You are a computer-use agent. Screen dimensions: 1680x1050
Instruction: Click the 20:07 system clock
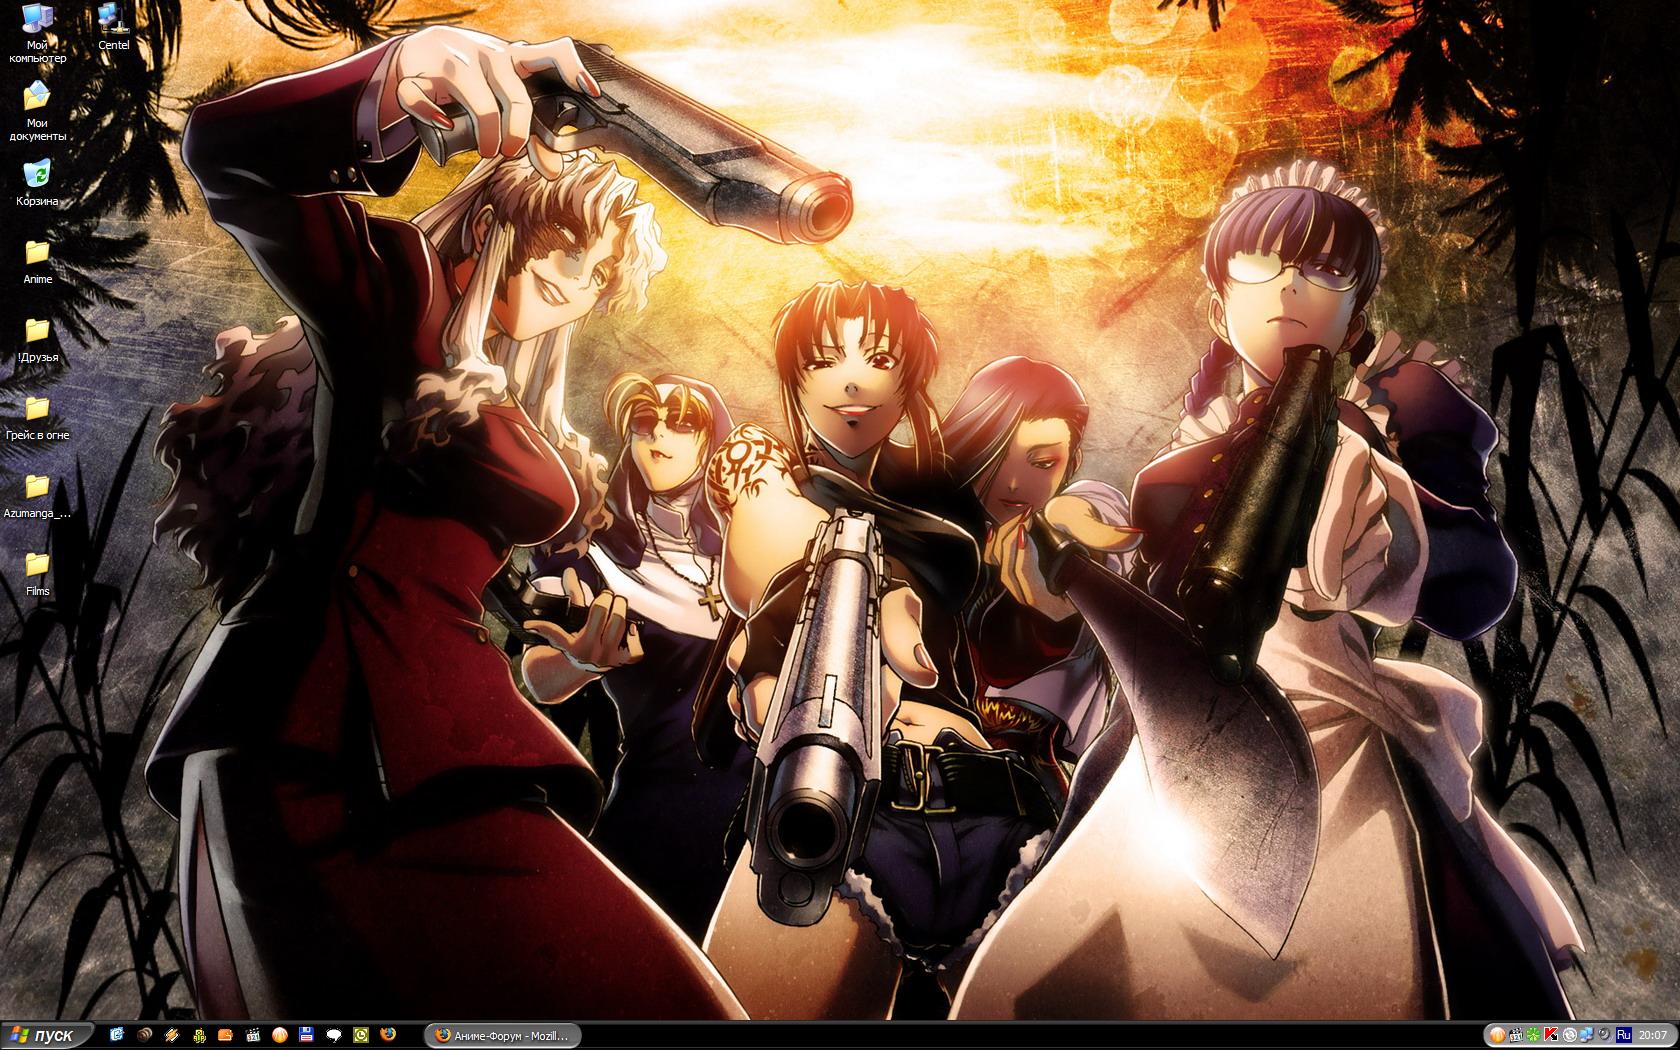tap(1653, 1035)
